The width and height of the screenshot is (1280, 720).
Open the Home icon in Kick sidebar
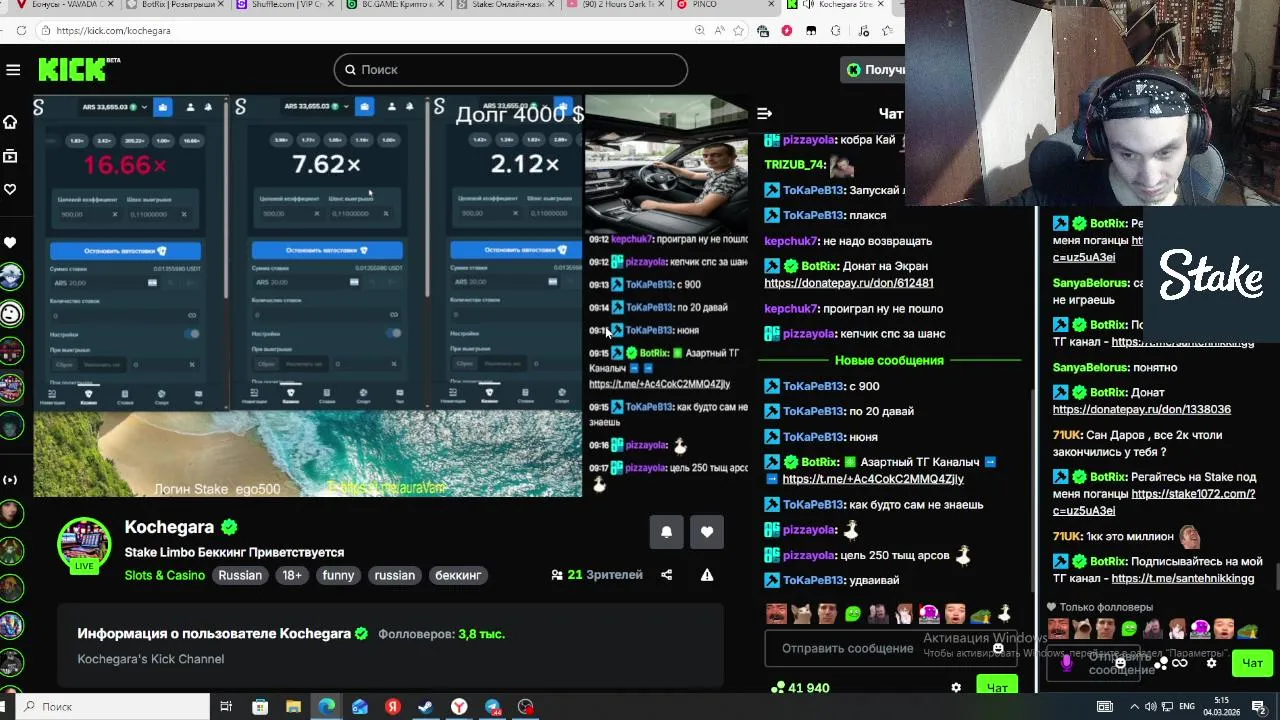pyautogui.click(x=10, y=122)
